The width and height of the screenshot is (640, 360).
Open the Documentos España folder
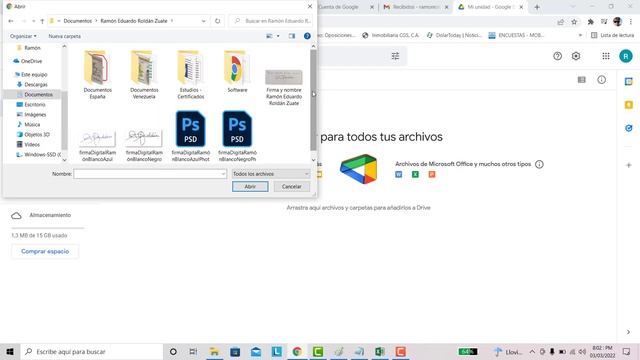[x=97, y=74]
